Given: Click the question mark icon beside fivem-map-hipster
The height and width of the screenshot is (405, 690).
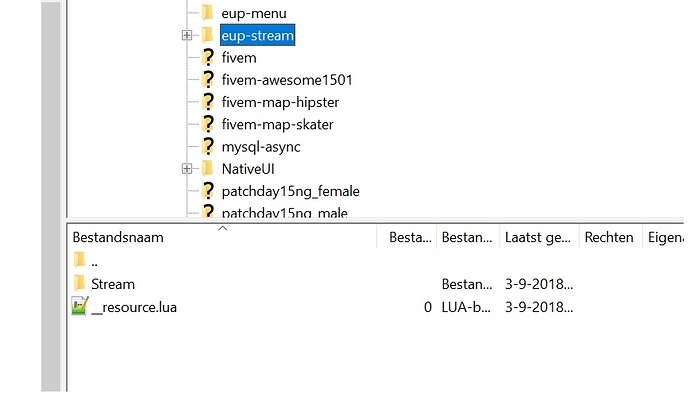Looking at the screenshot, I should click(x=208, y=102).
